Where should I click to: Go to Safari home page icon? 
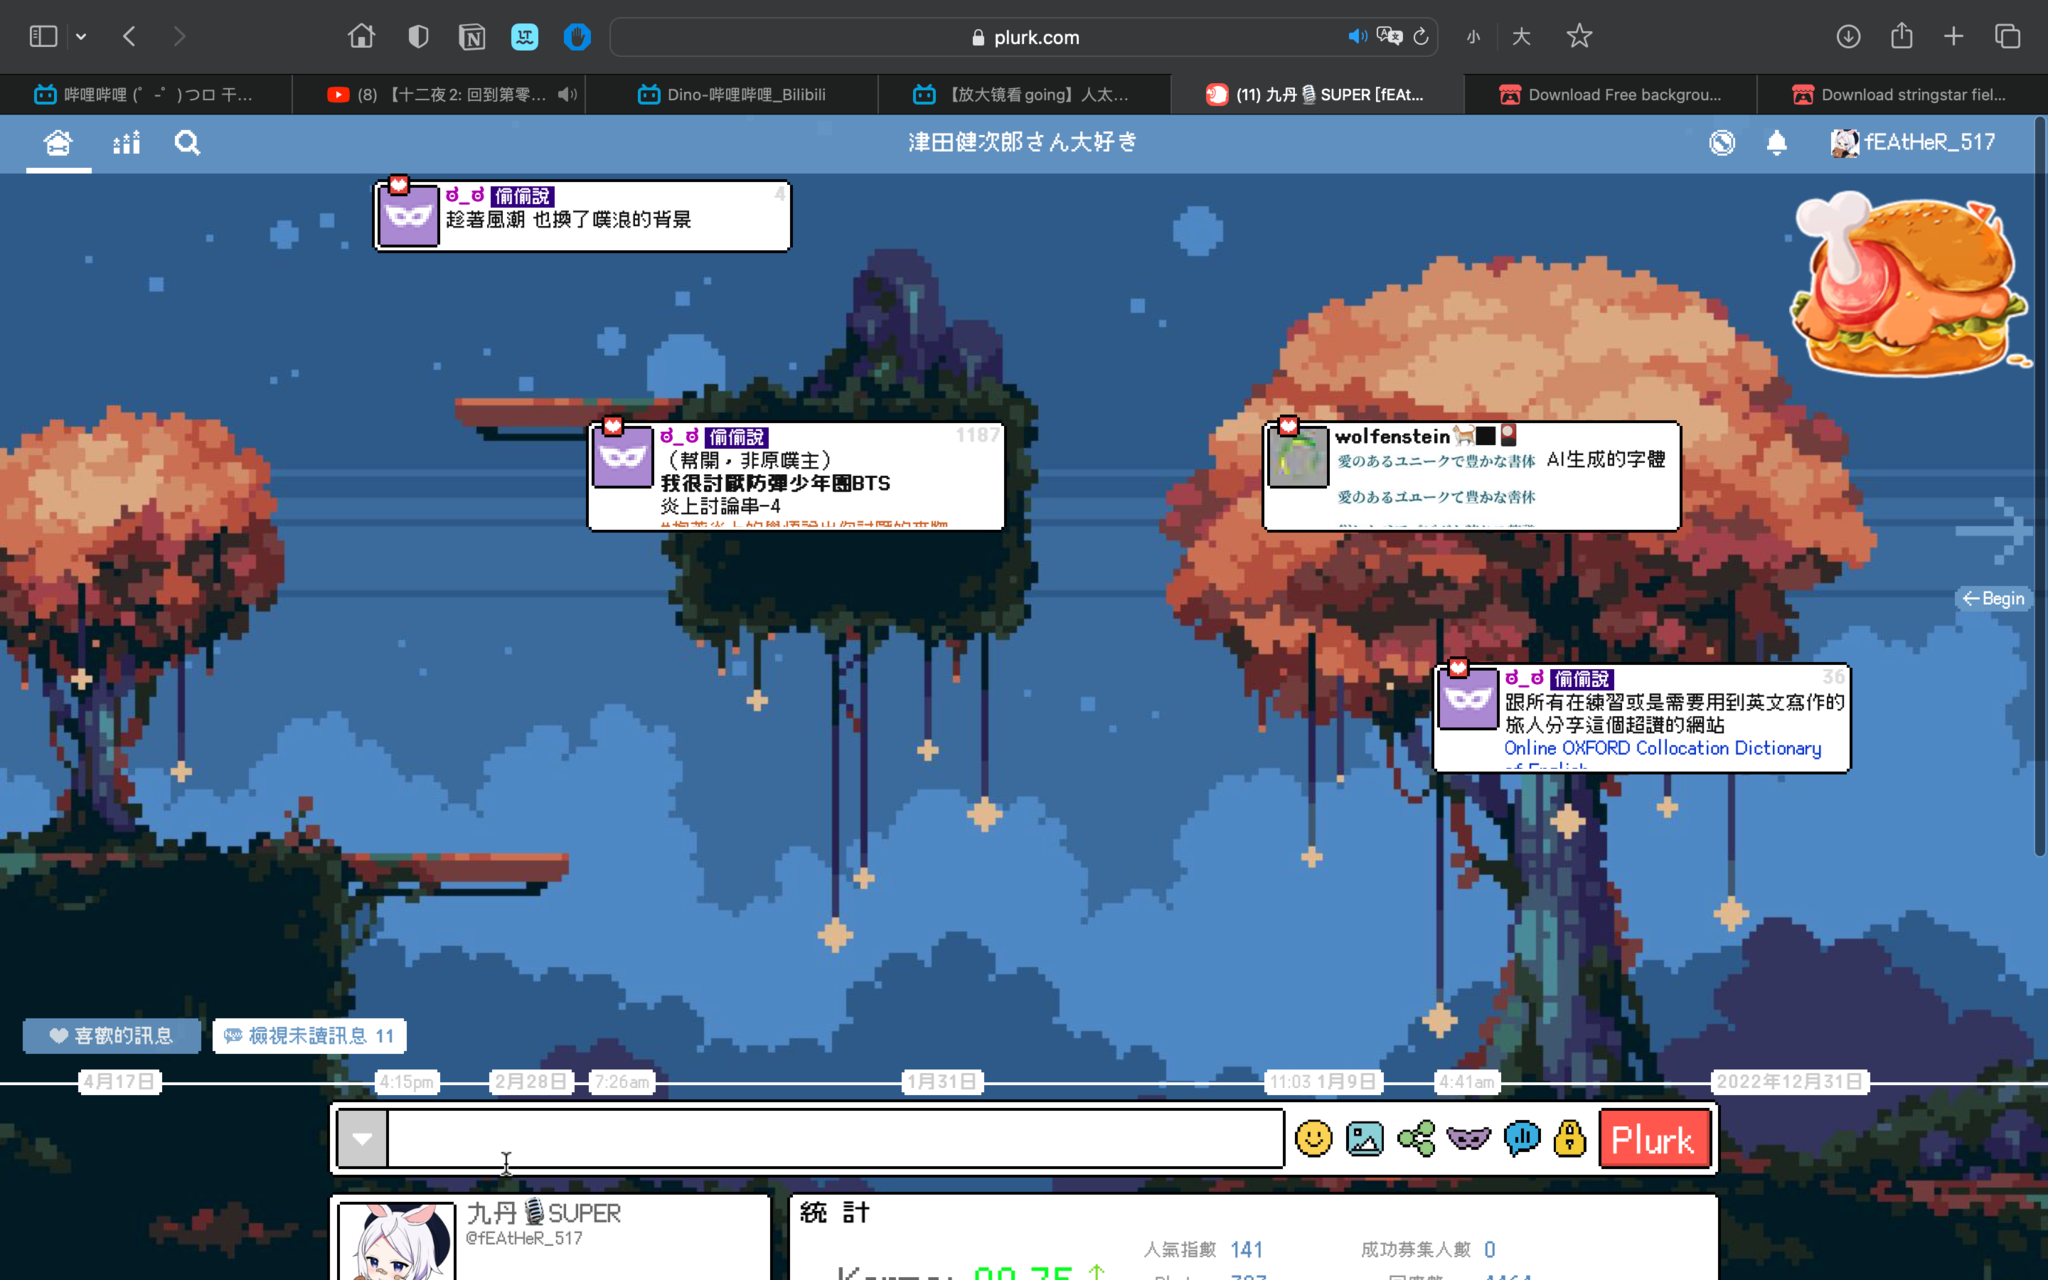coord(361,36)
